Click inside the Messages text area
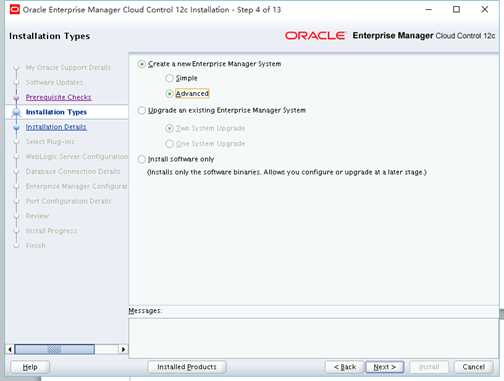This screenshot has height=381, width=504. point(313,338)
